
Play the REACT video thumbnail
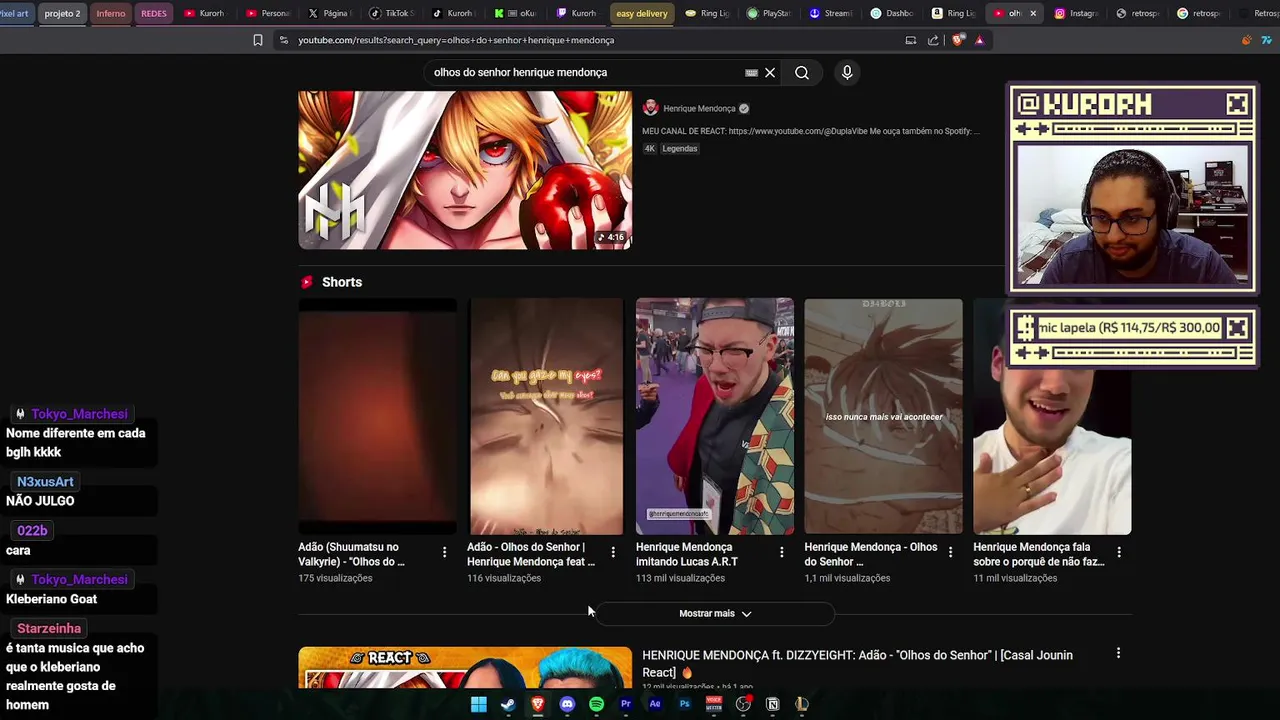465,668
